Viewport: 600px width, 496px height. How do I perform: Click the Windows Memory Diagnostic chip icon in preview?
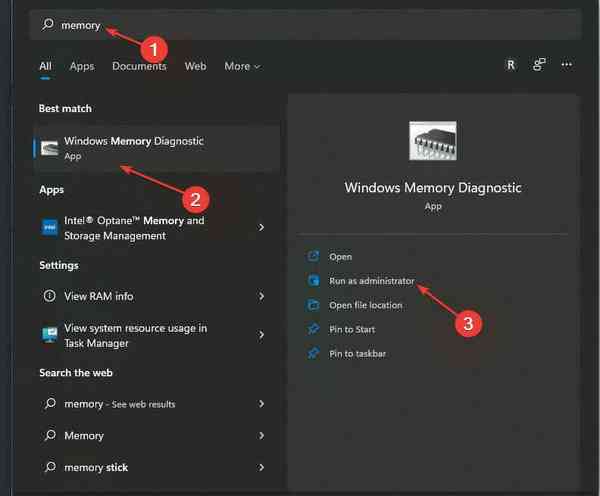433,141
